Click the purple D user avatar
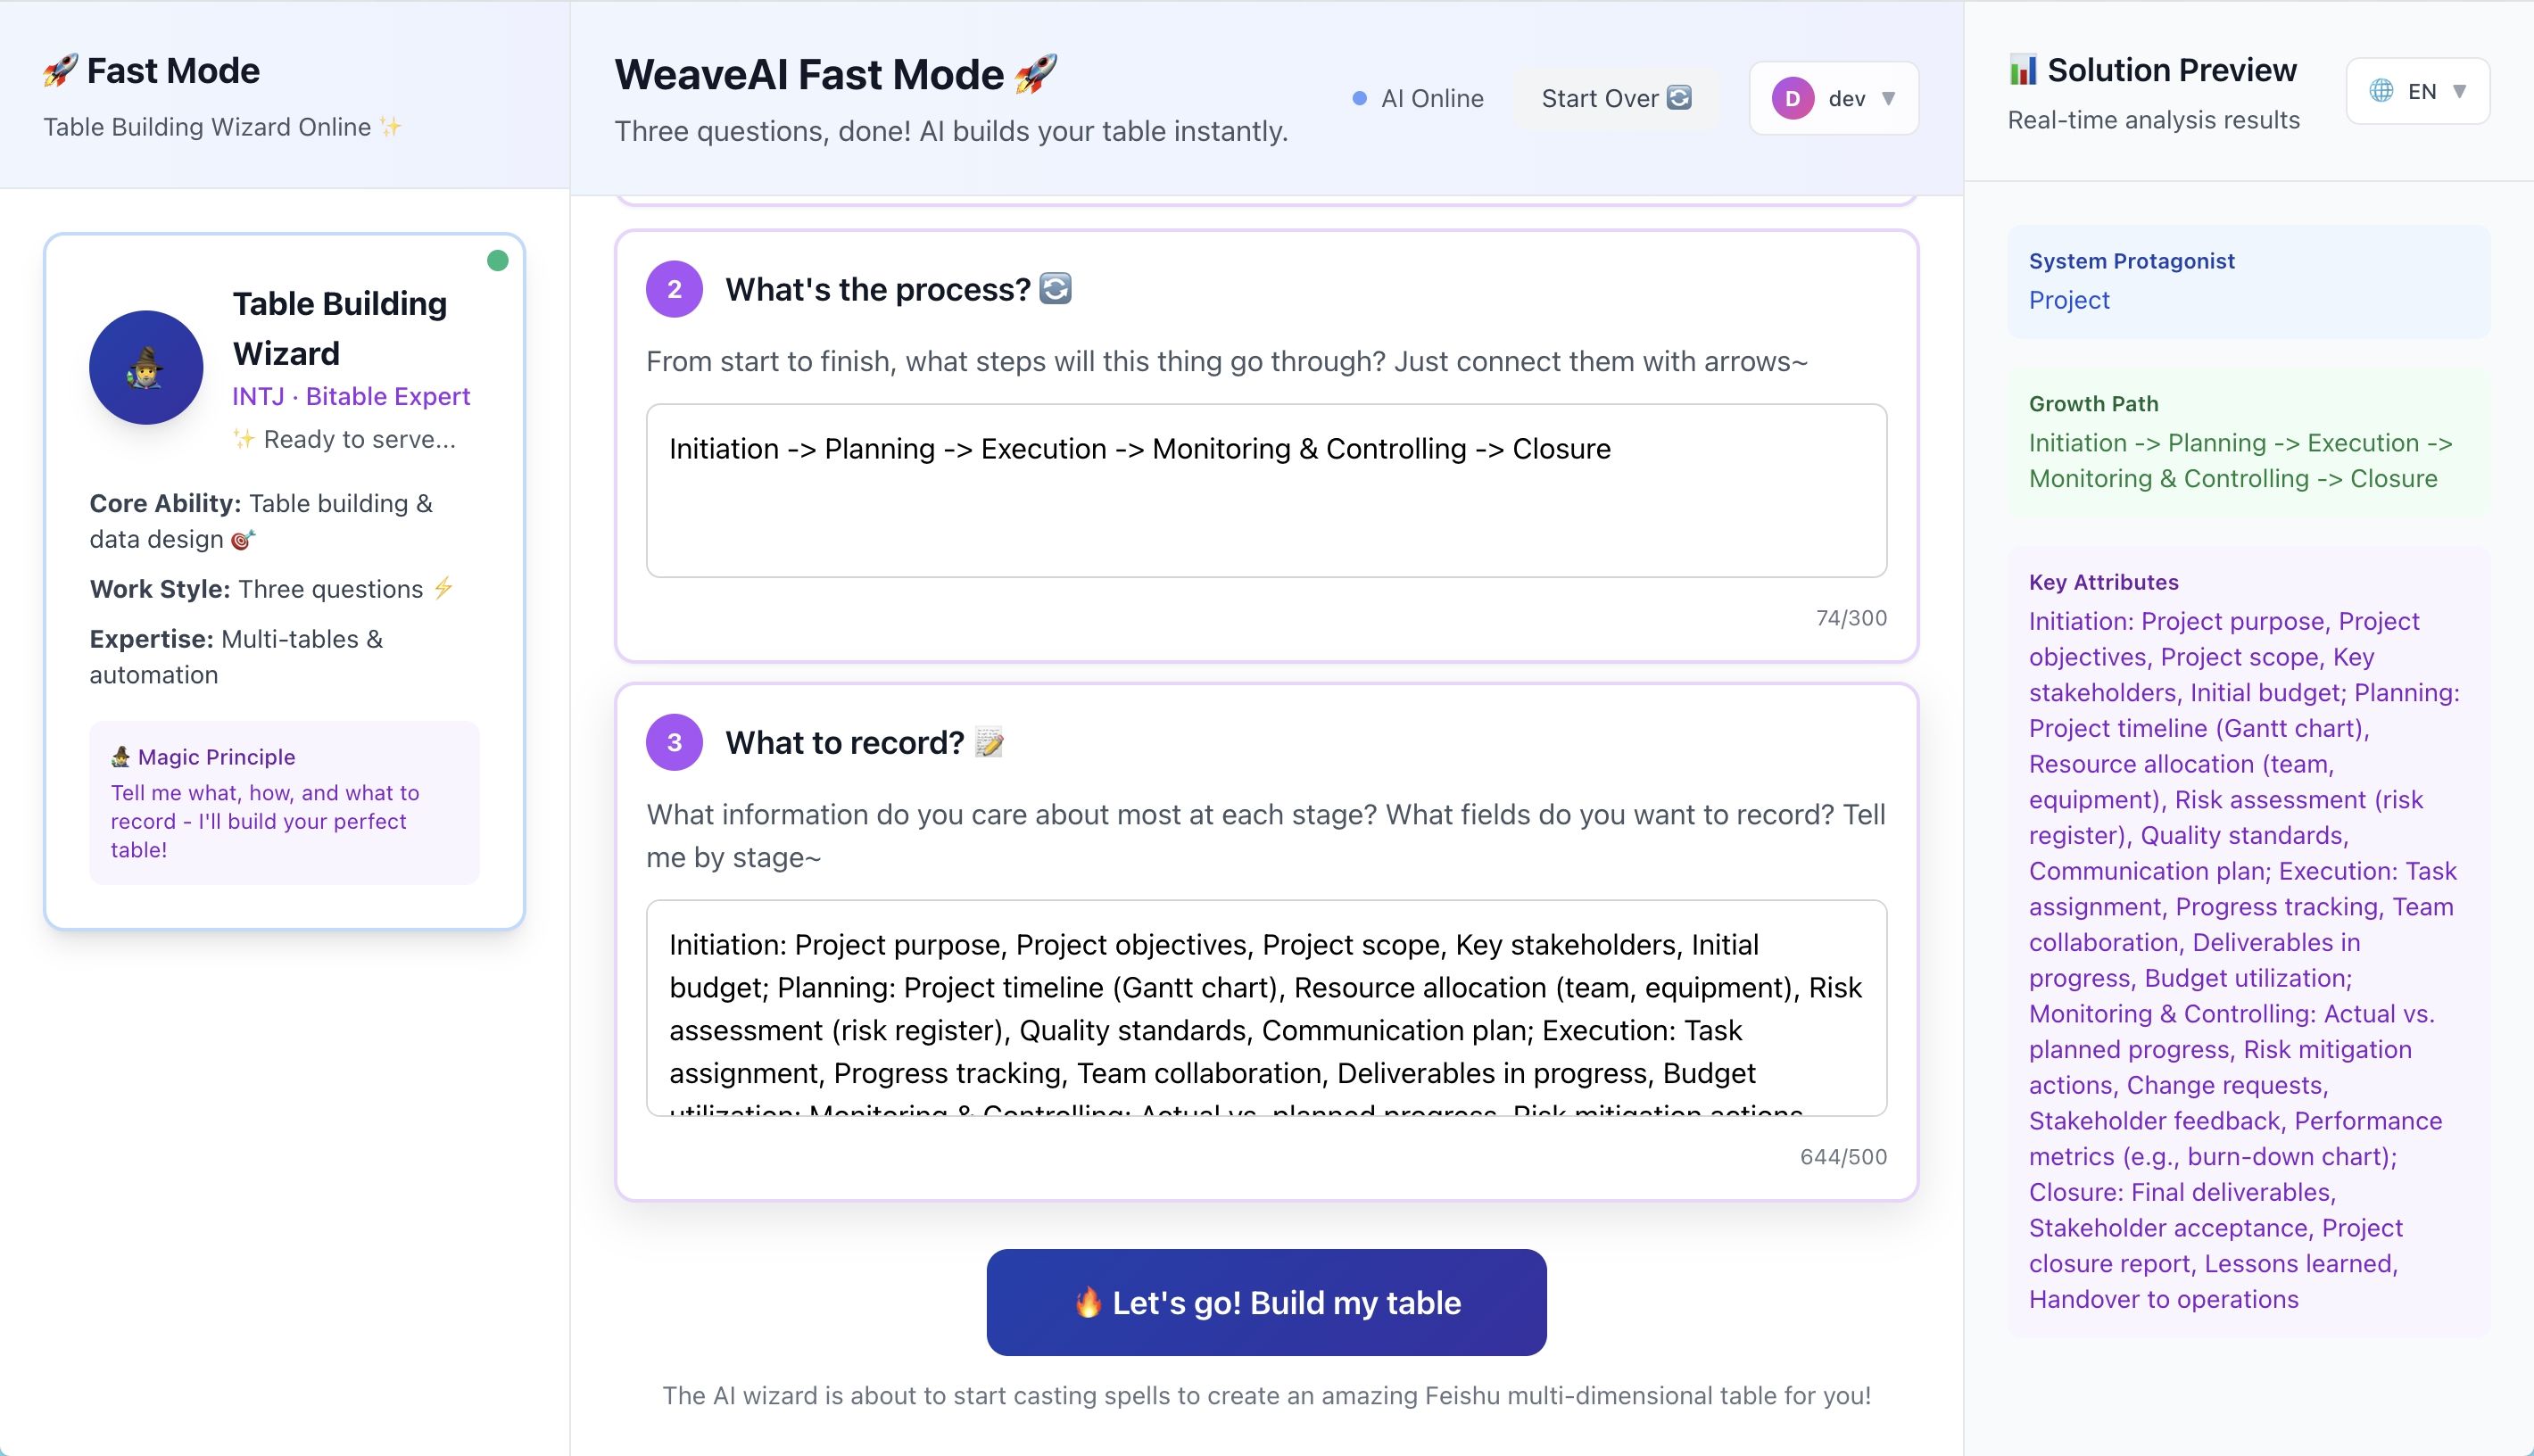2534x1456 pixels. [x=1793, y=98]
